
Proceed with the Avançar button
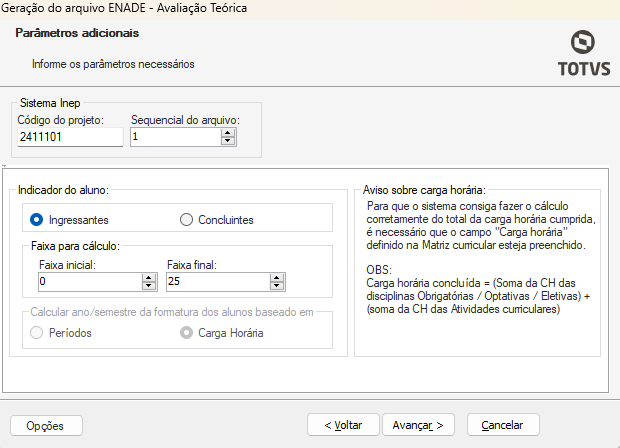(x=424, y=425)
